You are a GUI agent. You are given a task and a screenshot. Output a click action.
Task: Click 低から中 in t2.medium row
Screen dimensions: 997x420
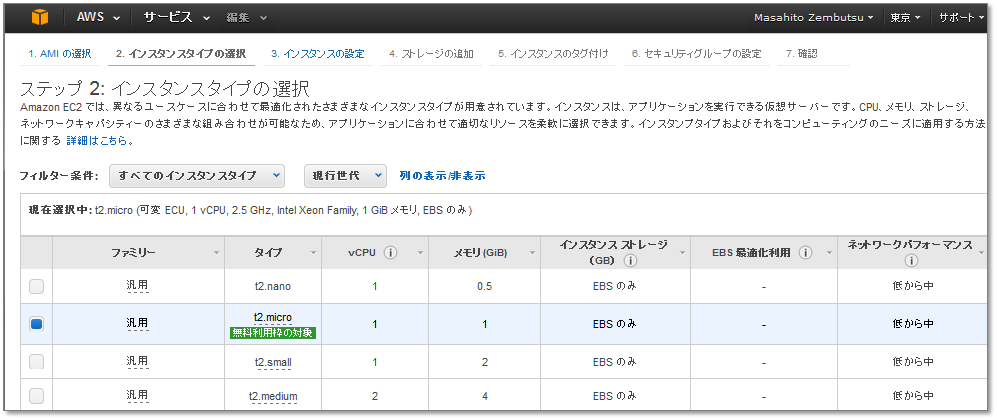coord(912,396)
